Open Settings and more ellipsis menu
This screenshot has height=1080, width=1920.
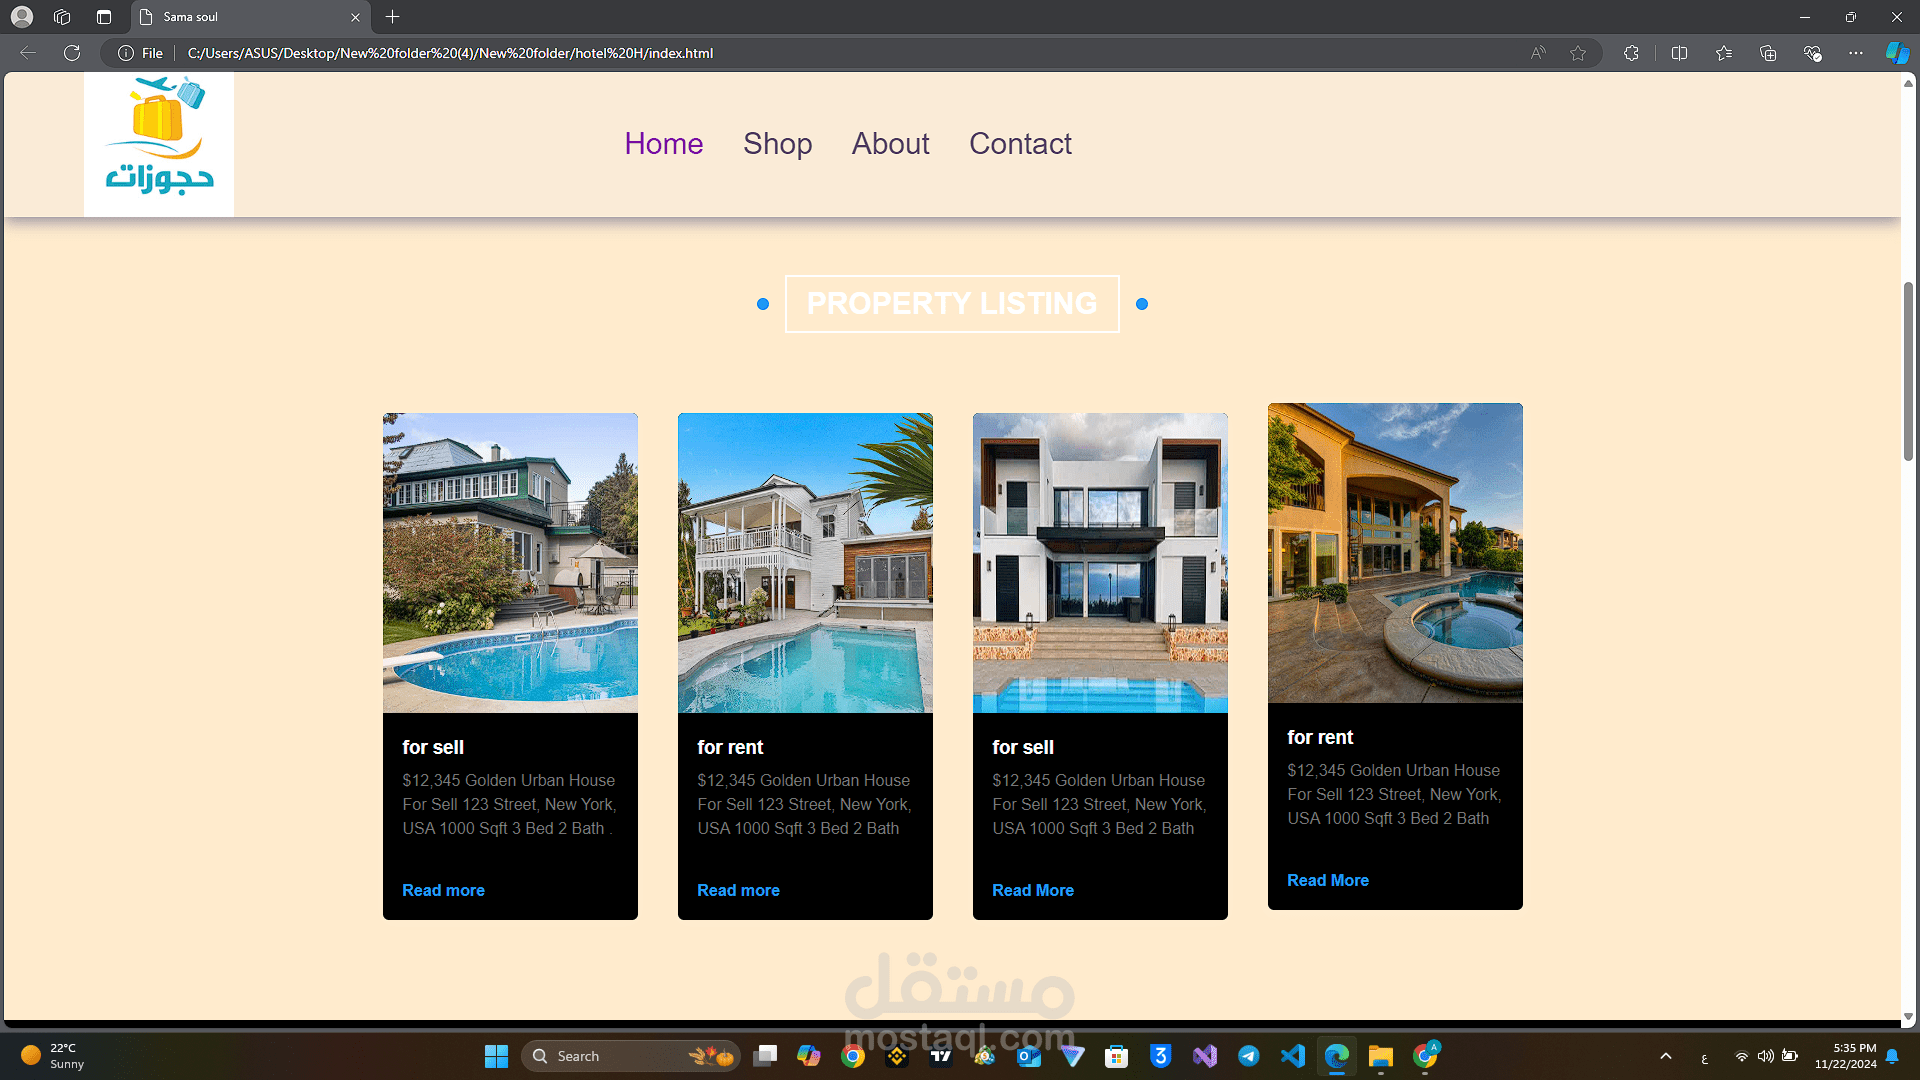(x=1856, y=53)
